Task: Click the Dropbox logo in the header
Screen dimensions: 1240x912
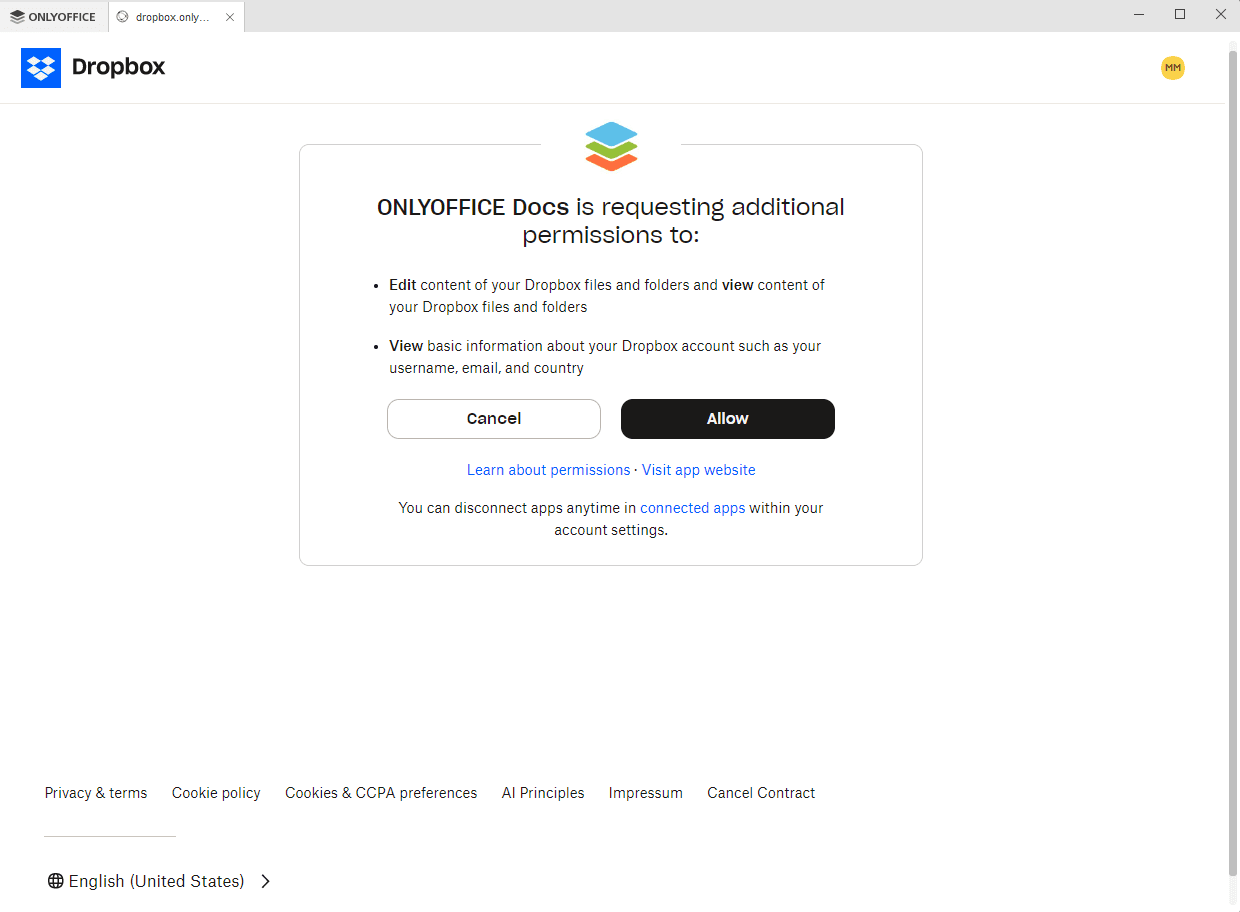Action: (x=92, y=67)
